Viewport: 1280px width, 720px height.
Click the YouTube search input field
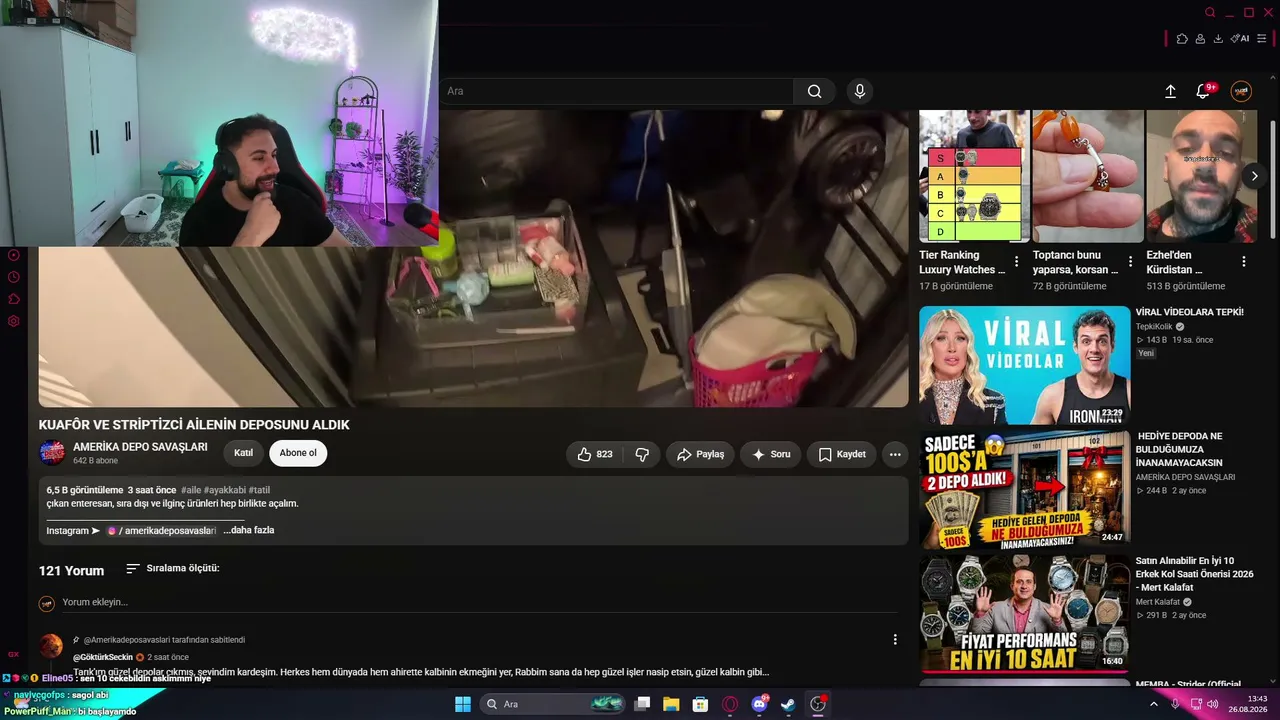click(x=616, y=91)
